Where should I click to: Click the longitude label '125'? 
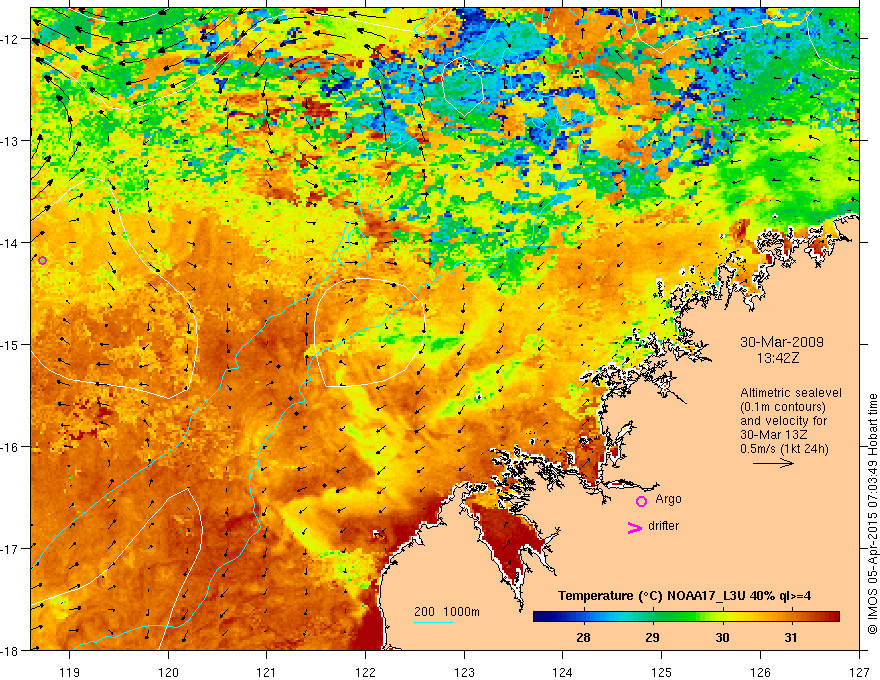click(x=662, y=672)
